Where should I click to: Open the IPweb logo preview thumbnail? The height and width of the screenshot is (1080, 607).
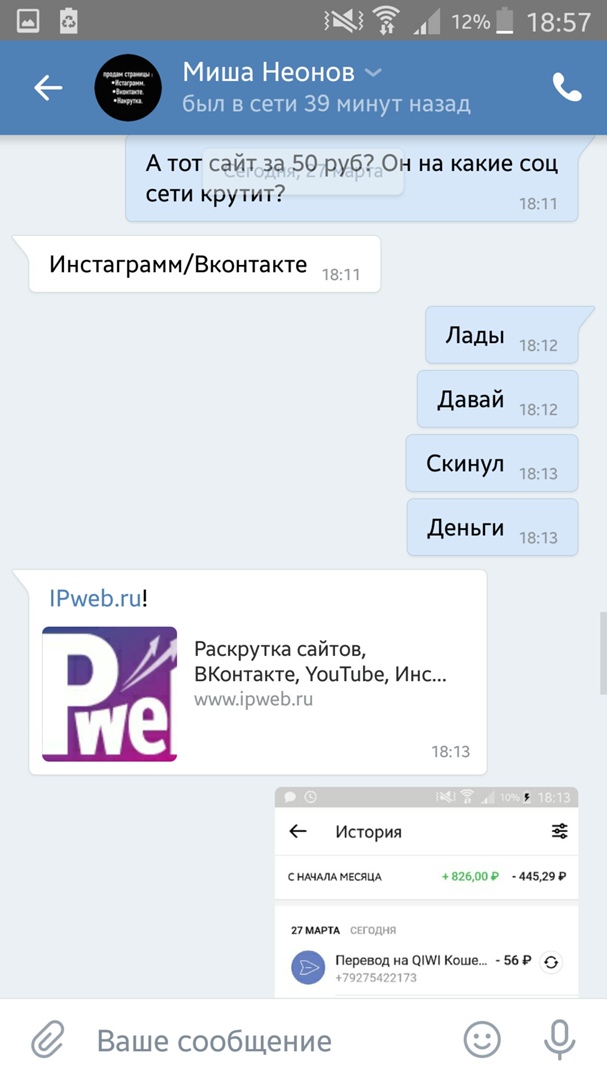(110, 694)
